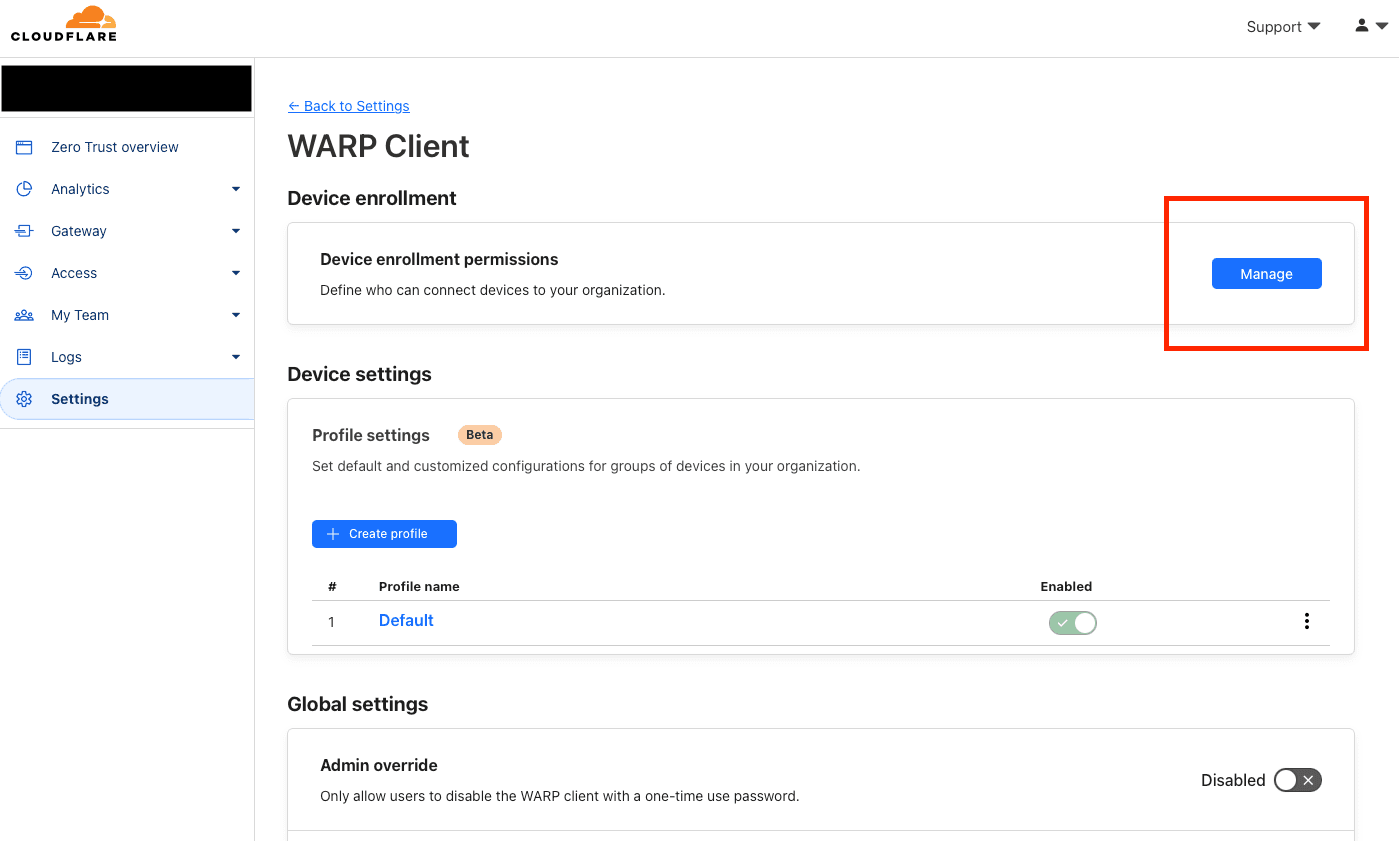Click the Settings gear icon
Screen dimensions: 1399x841
[24, 399]
